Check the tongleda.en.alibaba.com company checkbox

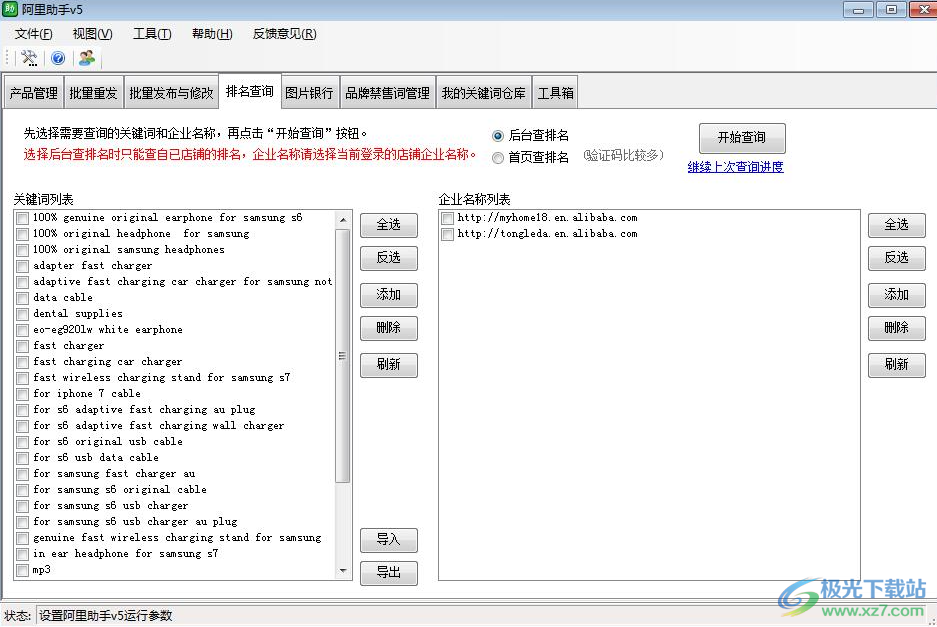tap(447, 234)
